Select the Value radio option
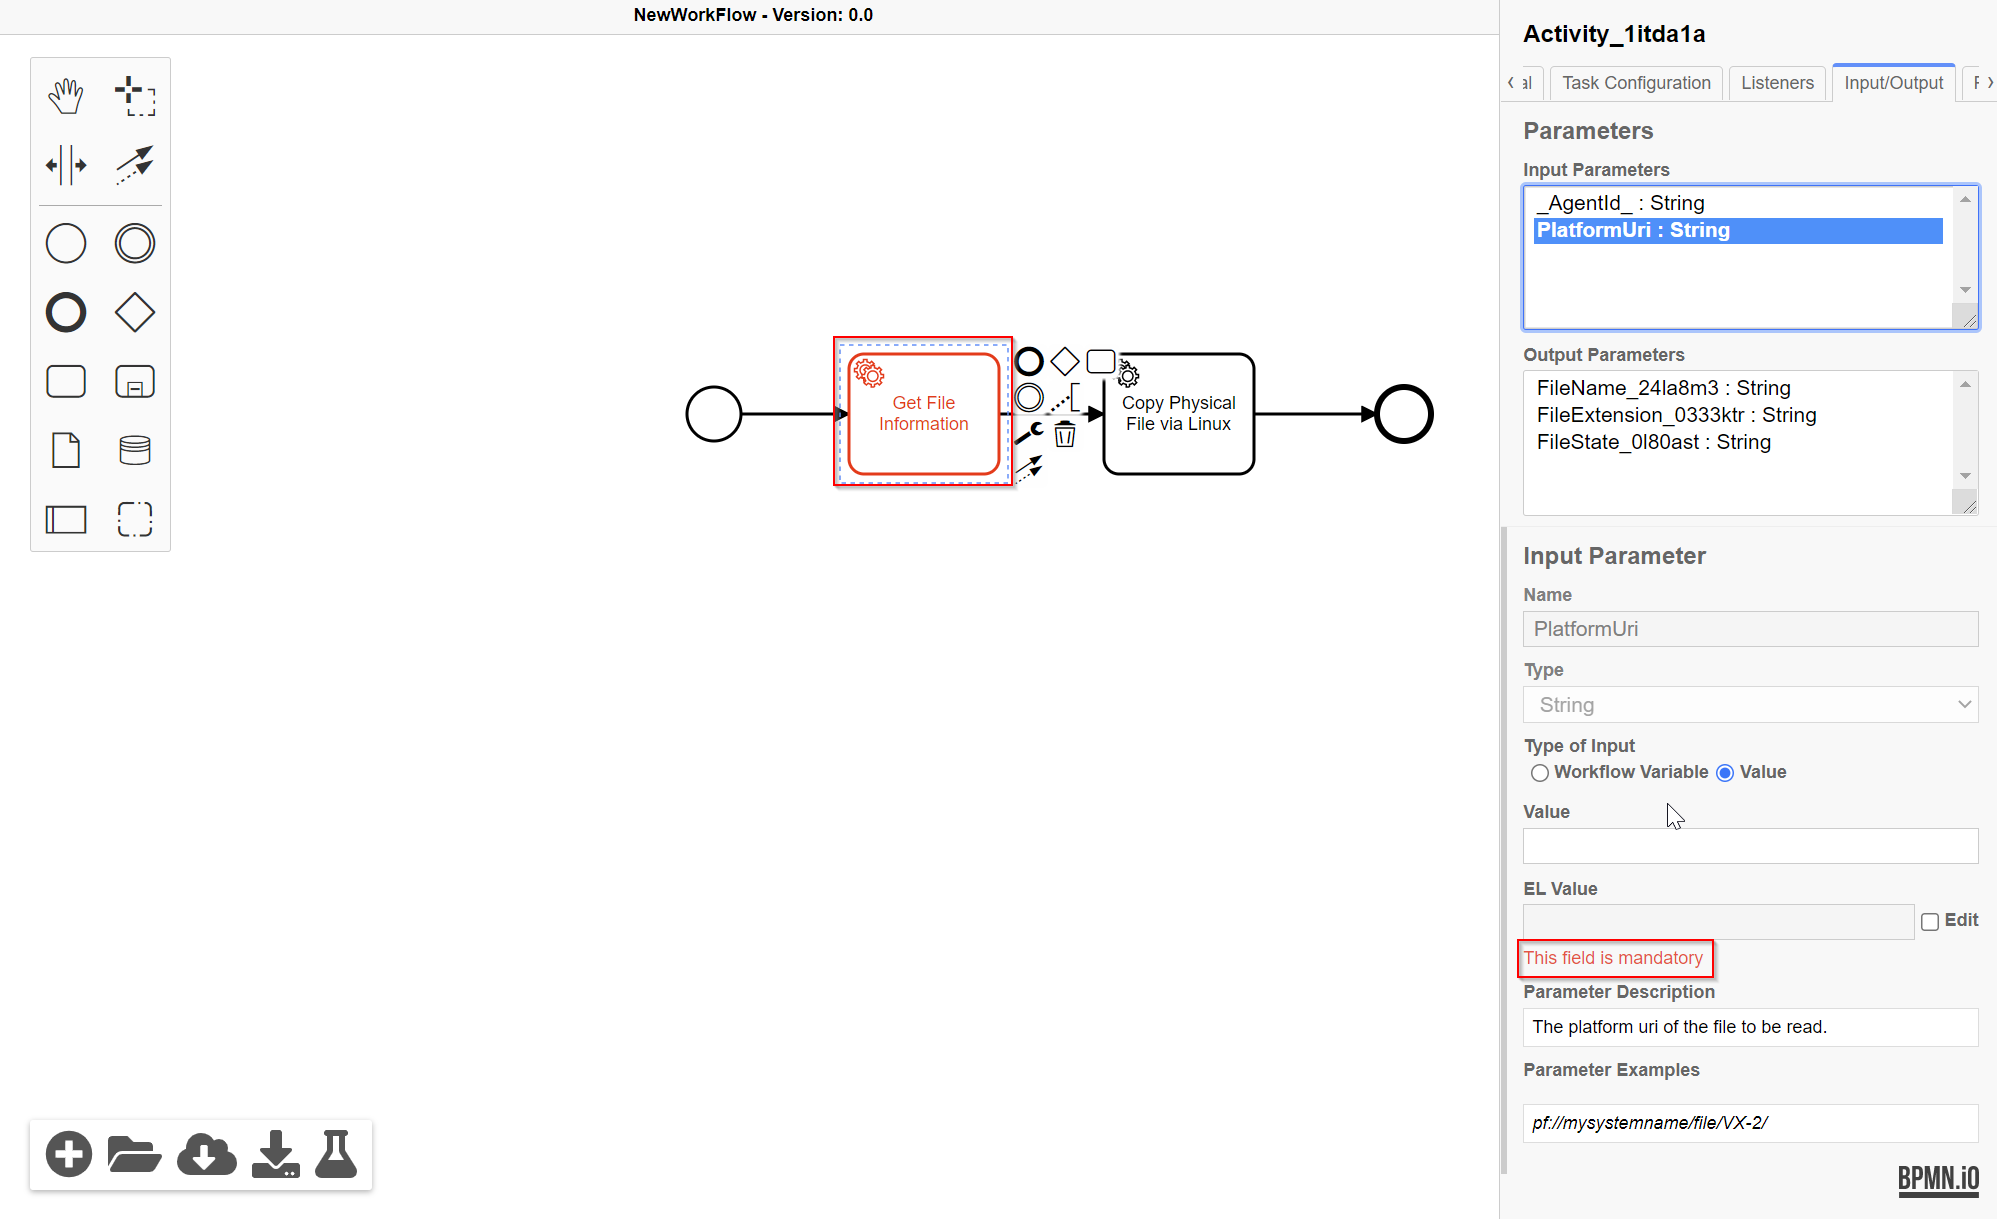The height and width of the screenshot is (1219, 1997). 1725,773
